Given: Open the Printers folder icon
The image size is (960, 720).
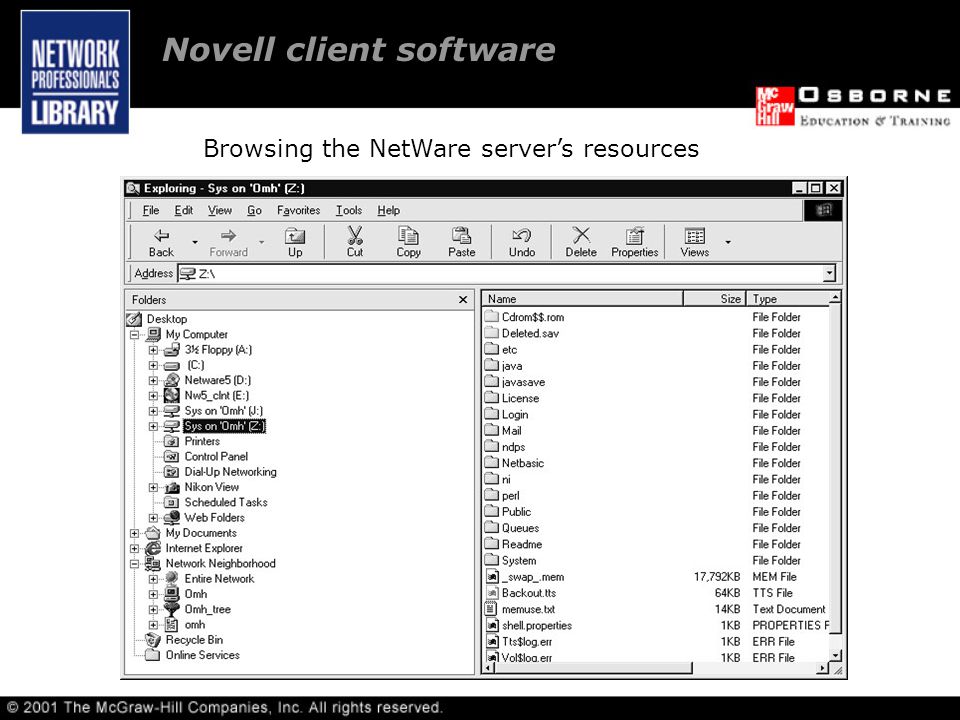Looking at the screenshot, I should [171, 441].
